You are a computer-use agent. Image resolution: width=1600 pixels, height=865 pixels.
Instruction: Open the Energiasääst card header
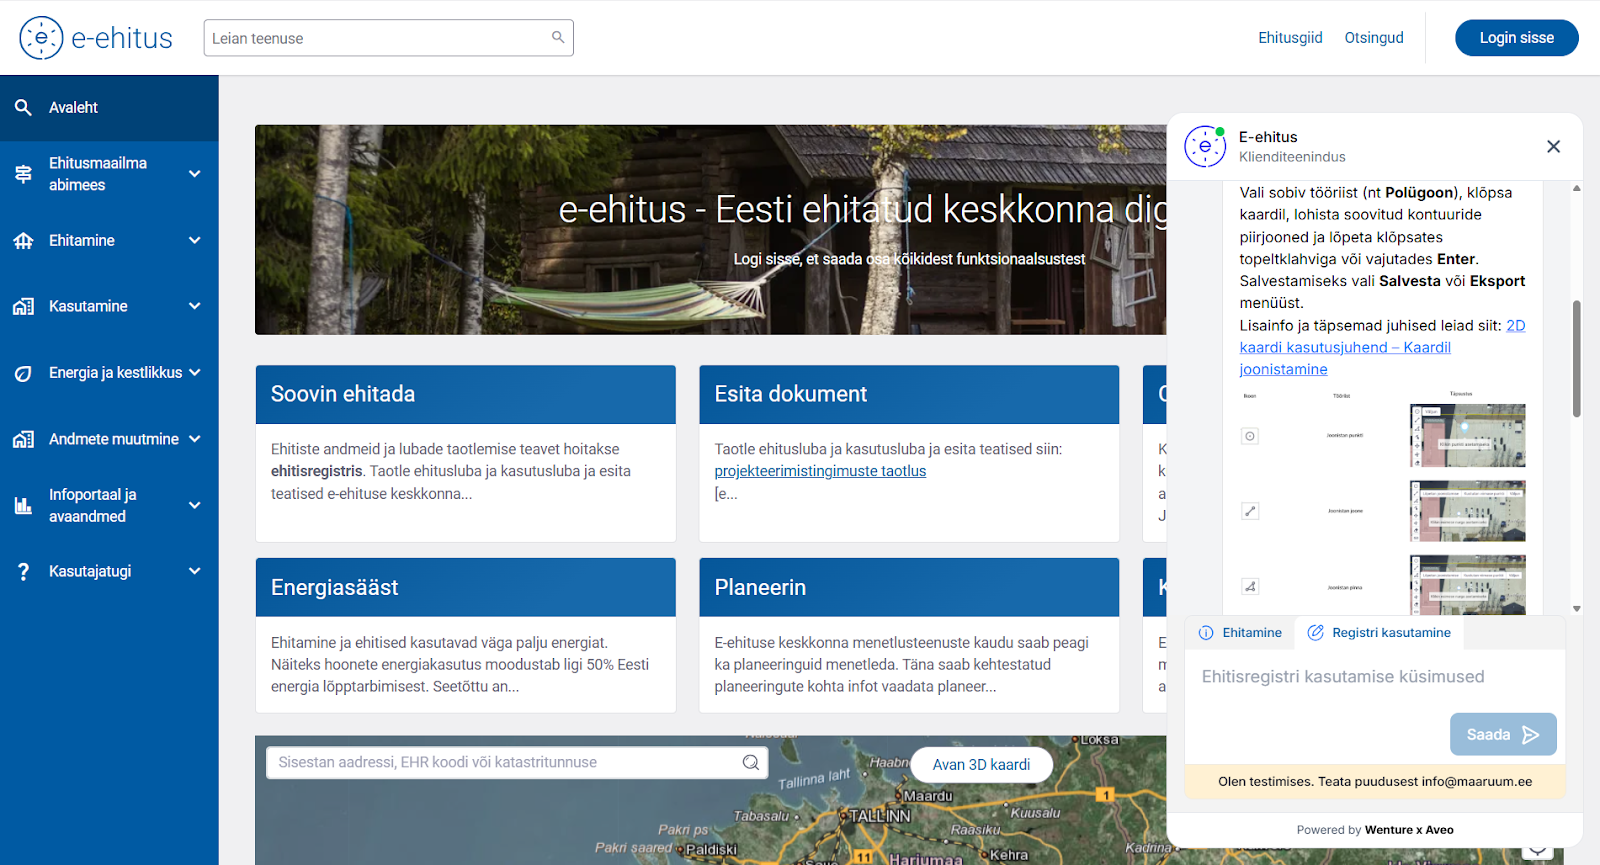pos(465,587)
